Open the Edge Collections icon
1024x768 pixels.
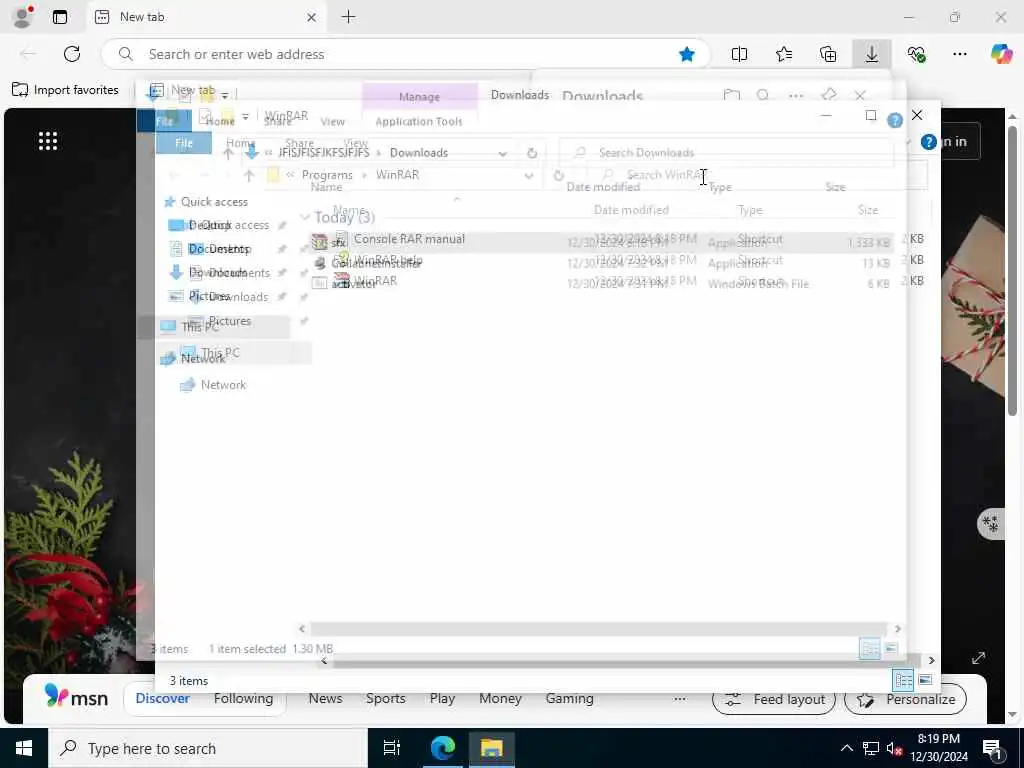[x=828, y=54]
